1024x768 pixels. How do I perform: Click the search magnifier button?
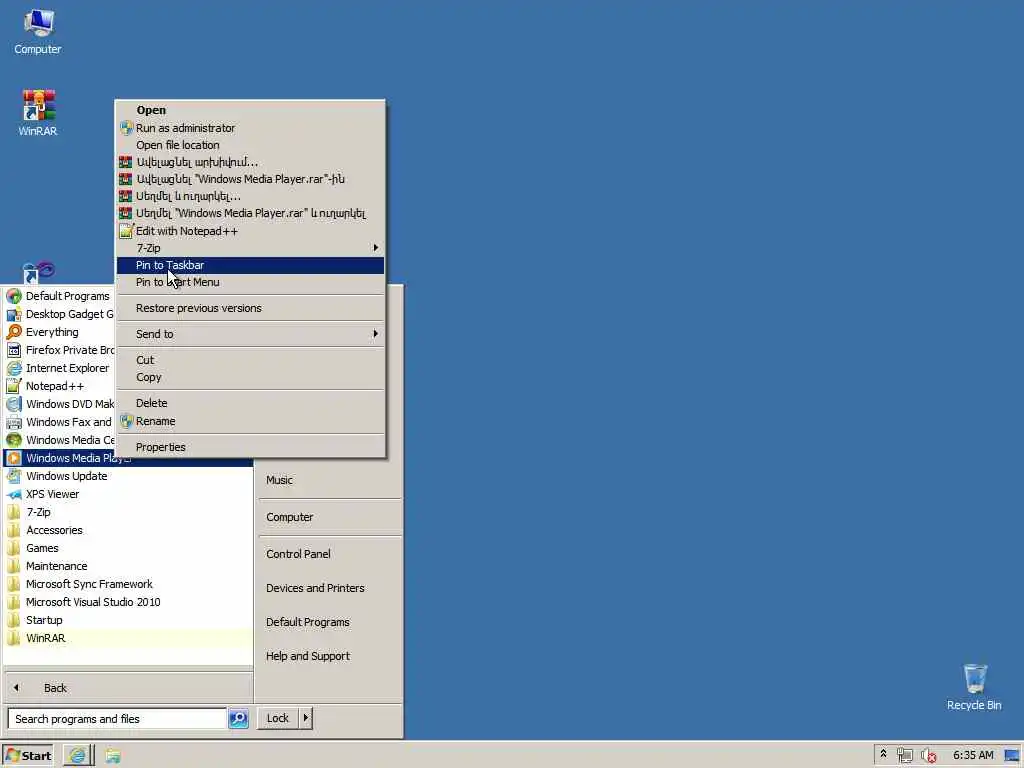pos(238,718)
